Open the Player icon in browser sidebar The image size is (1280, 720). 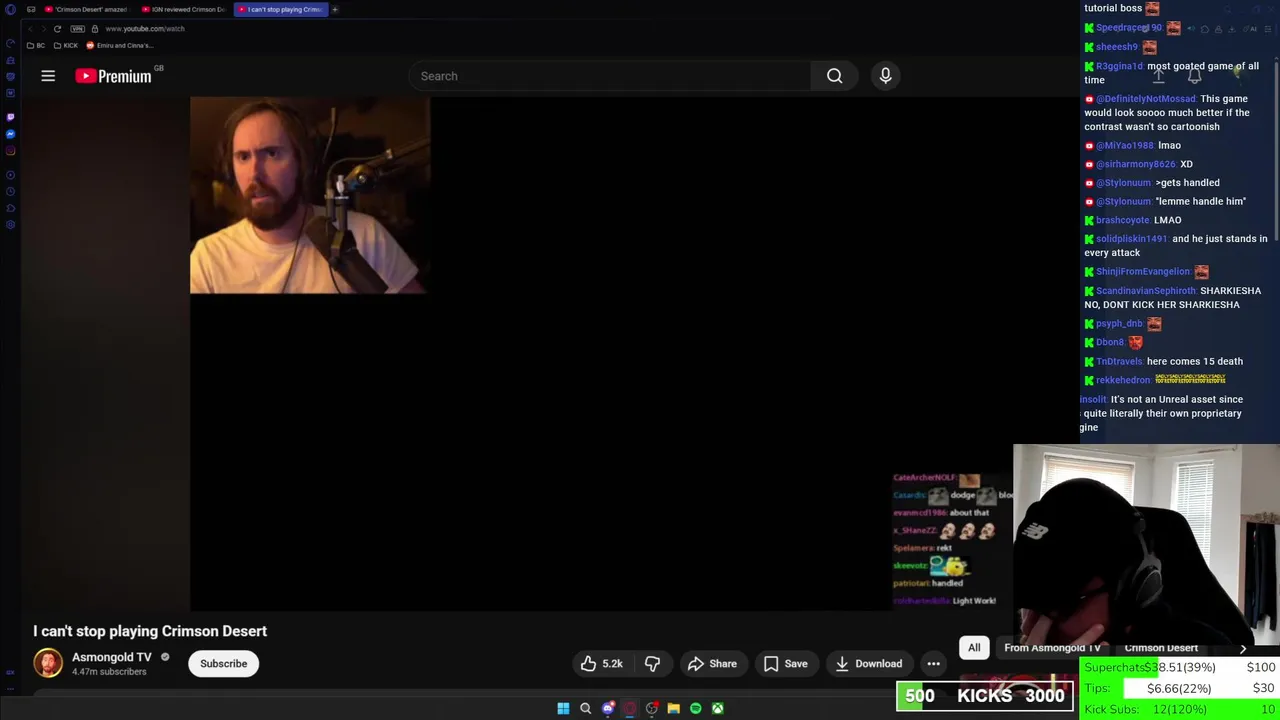[10, 175]
